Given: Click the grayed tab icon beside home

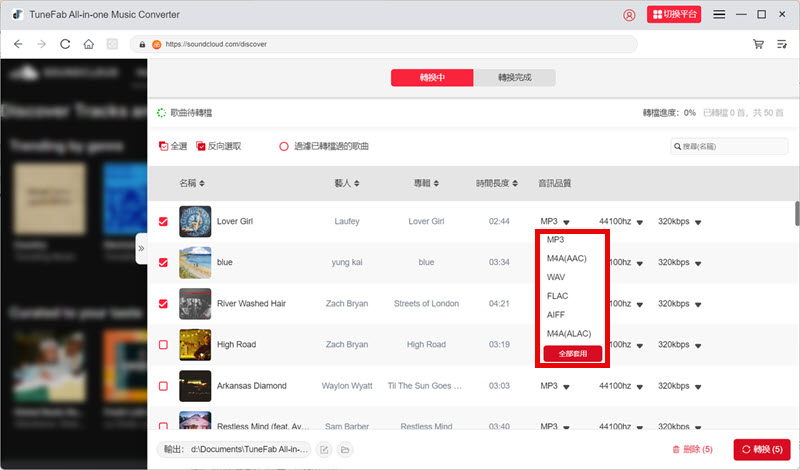Looking at the screenshot, I should click(112, 44).
